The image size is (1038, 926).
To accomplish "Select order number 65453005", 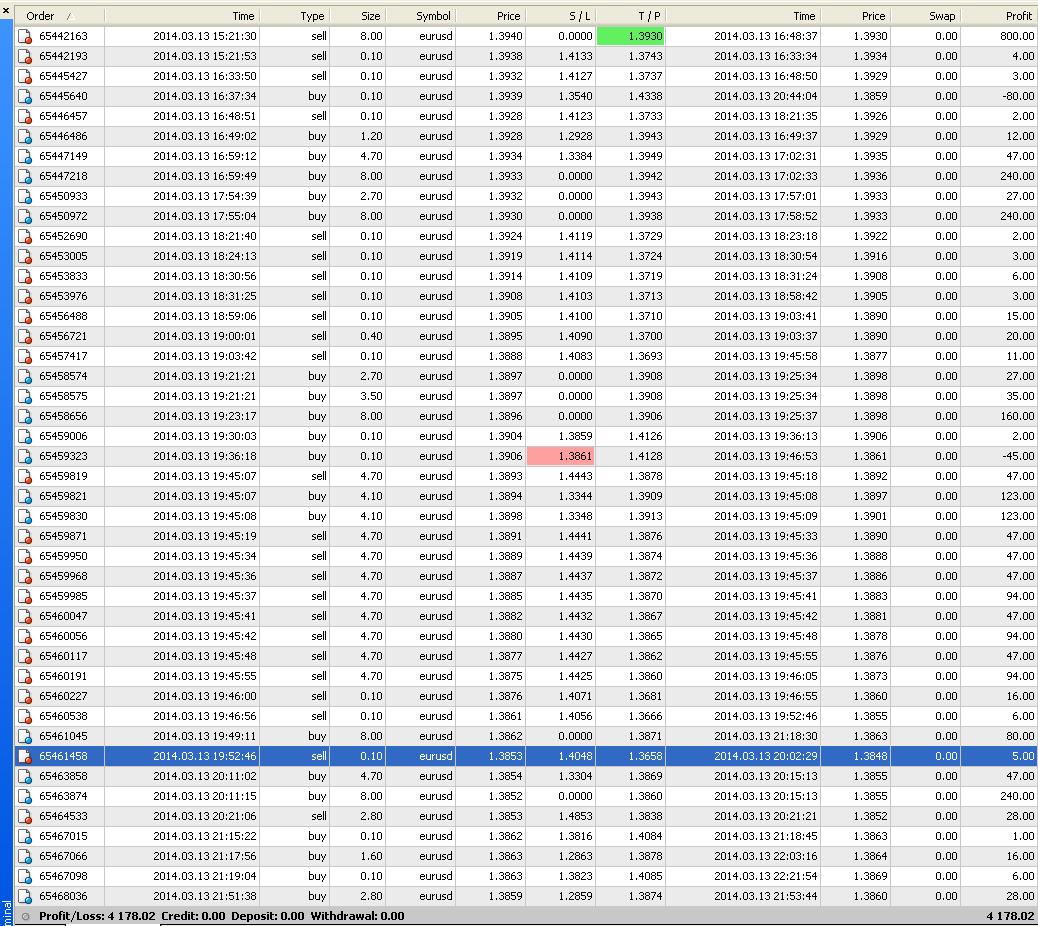I will pos(63,257).
